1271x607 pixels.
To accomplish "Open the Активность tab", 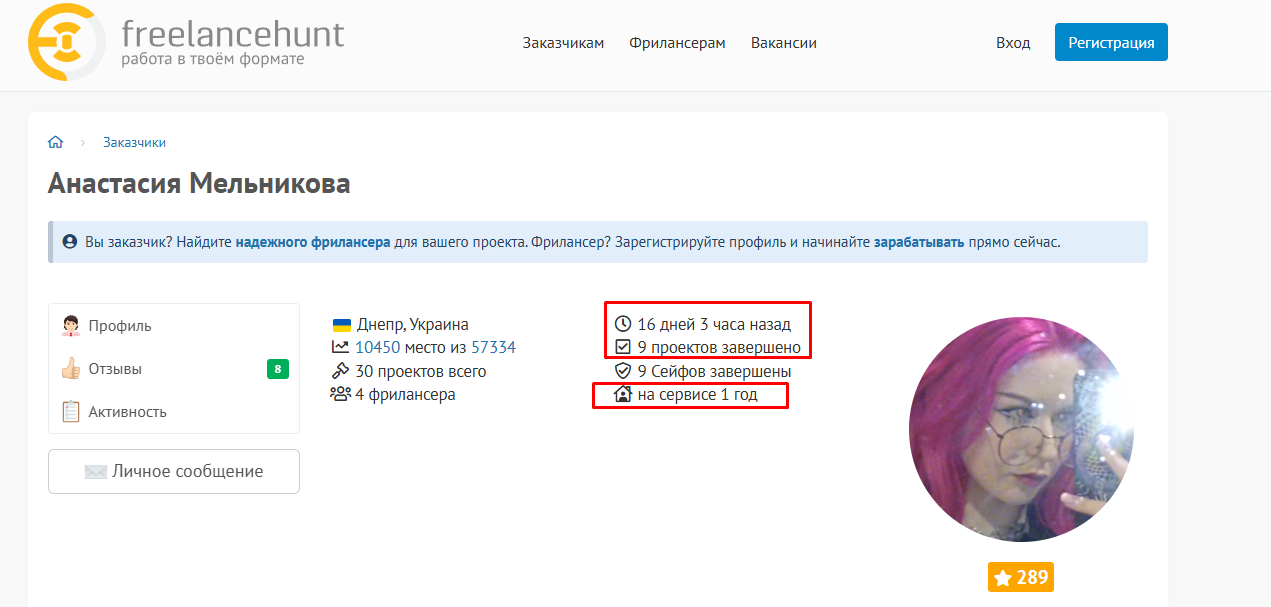I will [127, 412].
